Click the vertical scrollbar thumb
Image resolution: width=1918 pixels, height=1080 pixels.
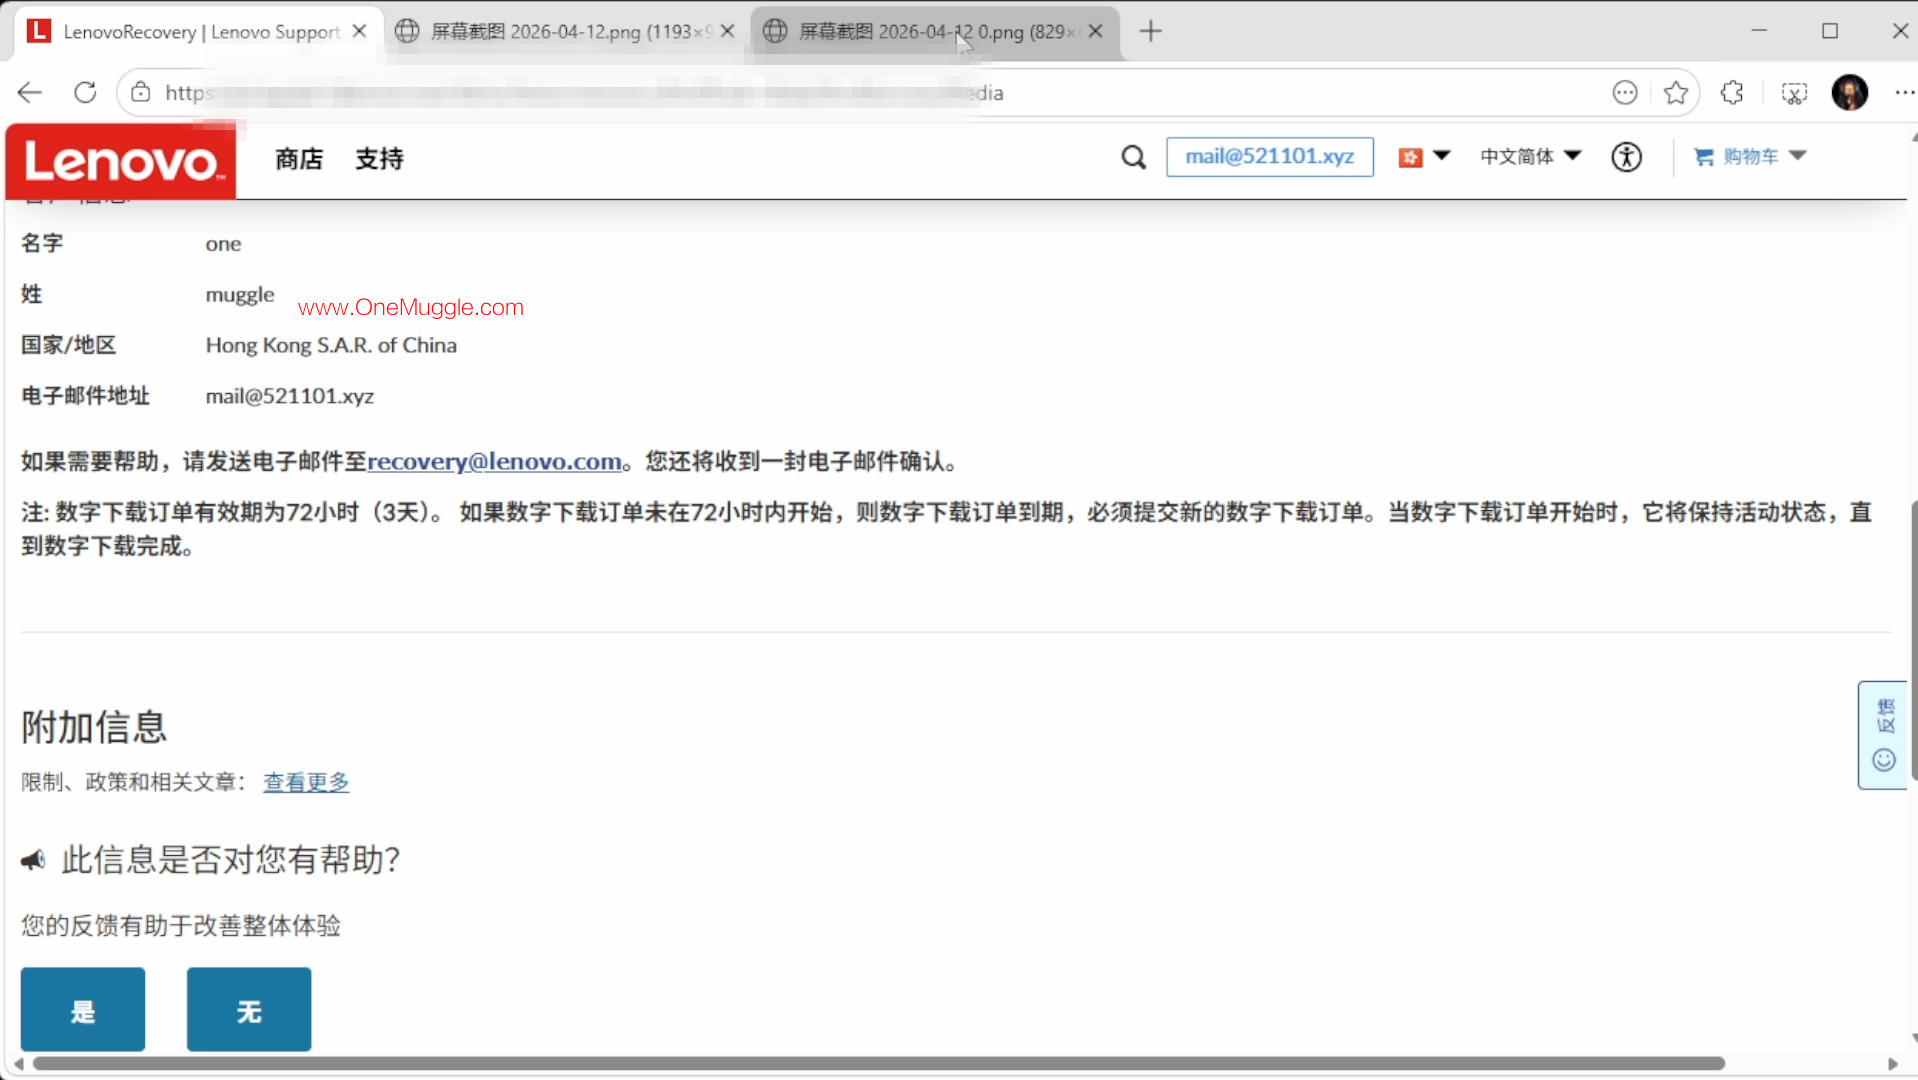(x=1913, y=640)
